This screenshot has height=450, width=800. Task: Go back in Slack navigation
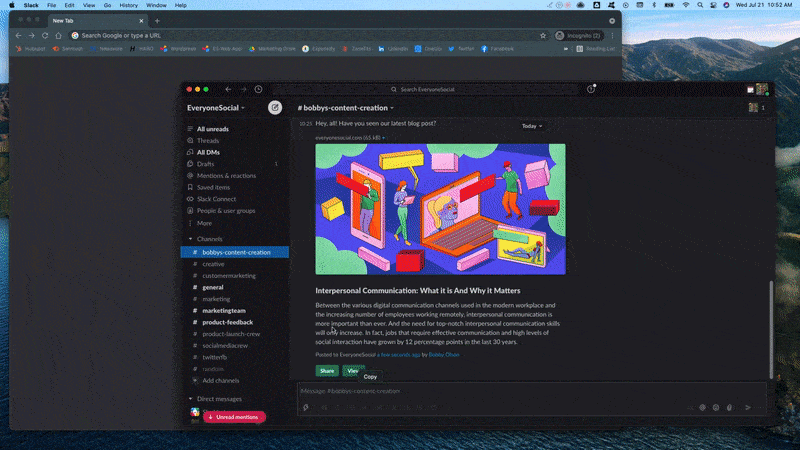(228, 89)
